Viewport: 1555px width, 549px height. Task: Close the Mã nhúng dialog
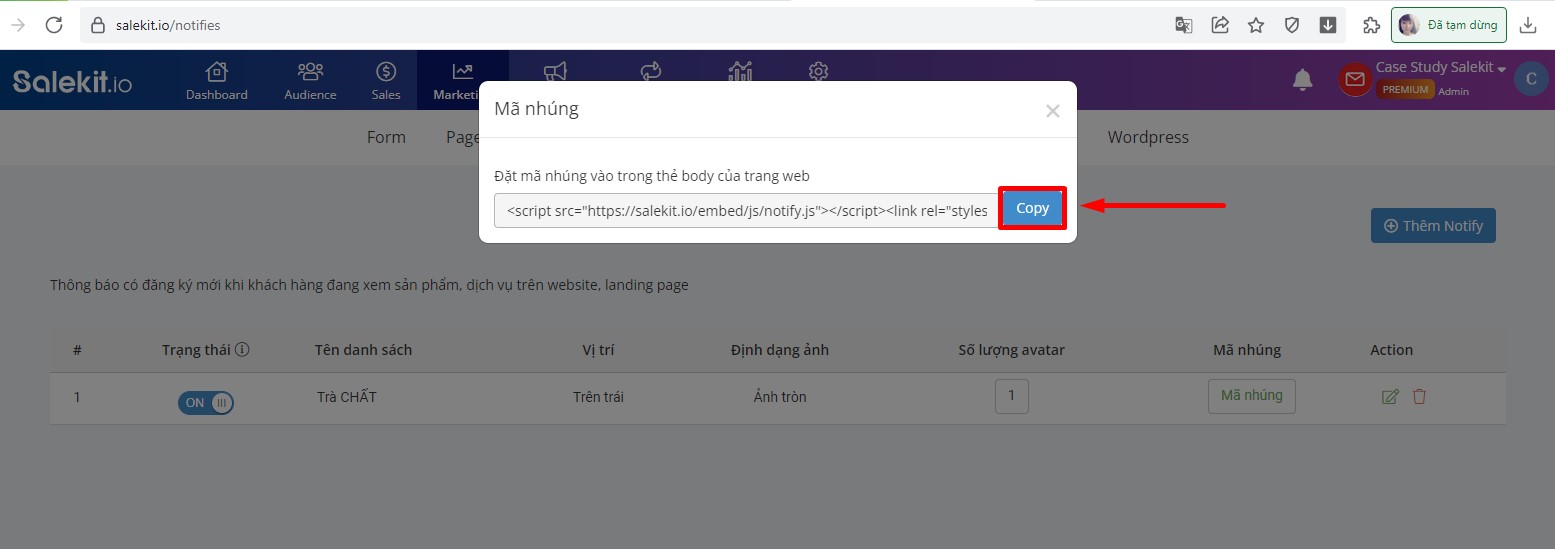click(1052, 111)
